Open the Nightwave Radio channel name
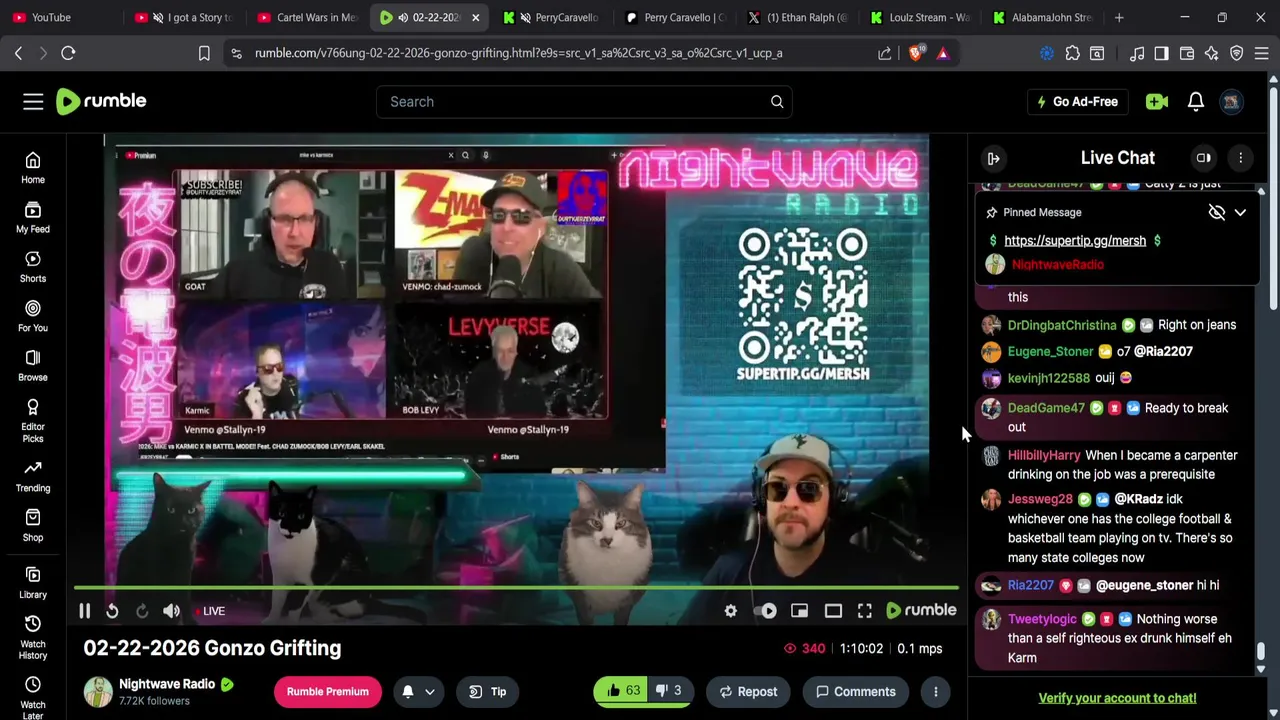Image resolution: width=1280 pixels, height=720 pixels. click(x=167, y=684)
